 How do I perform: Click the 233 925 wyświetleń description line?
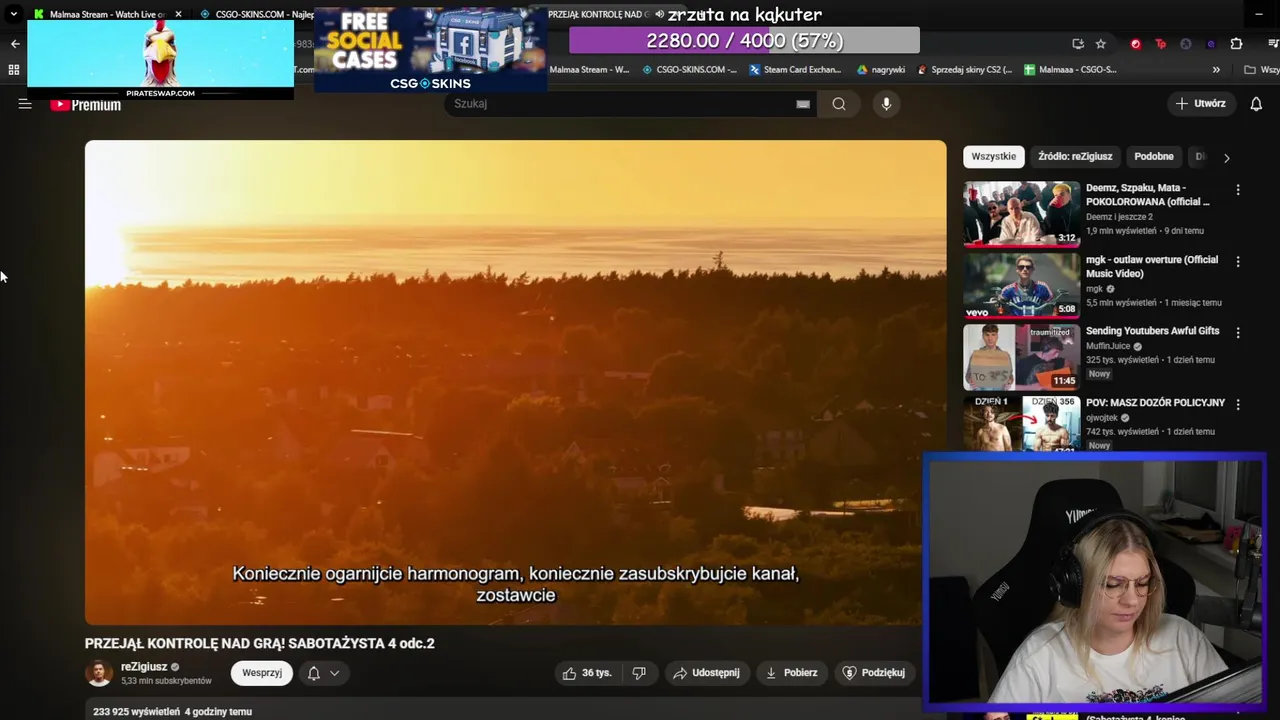[172, 712]
